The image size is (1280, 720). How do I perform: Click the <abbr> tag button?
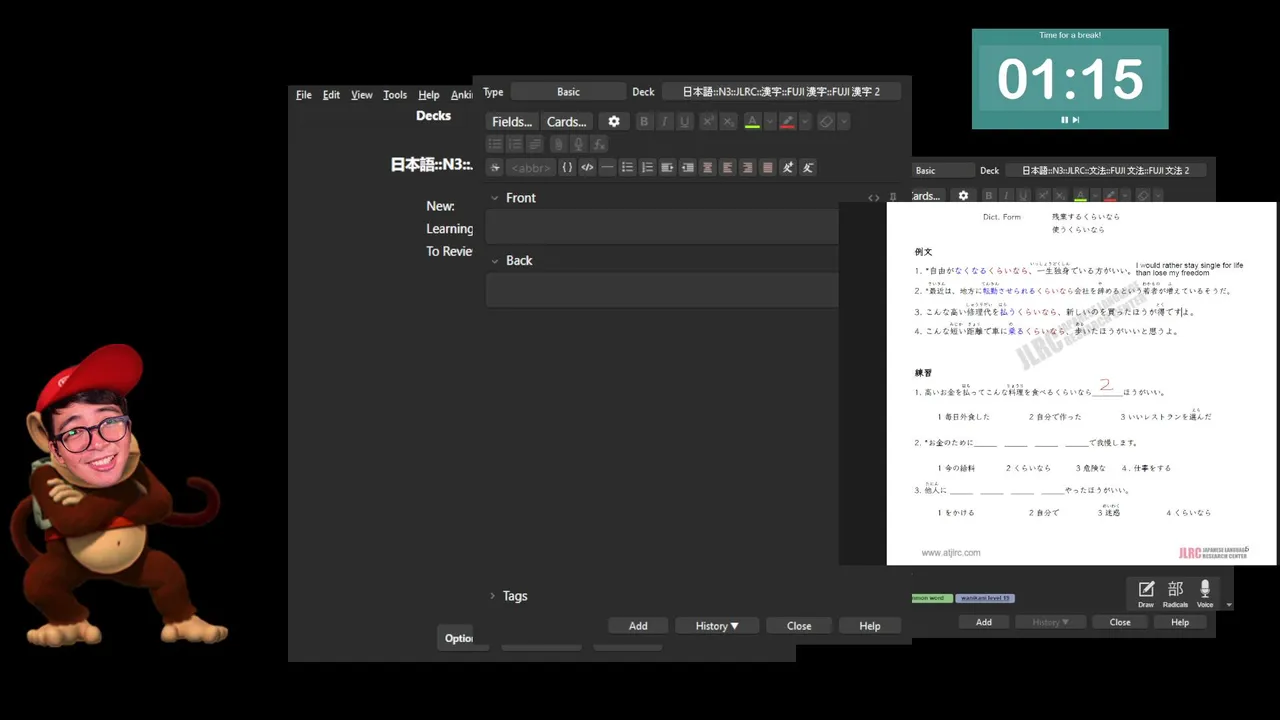530,167
